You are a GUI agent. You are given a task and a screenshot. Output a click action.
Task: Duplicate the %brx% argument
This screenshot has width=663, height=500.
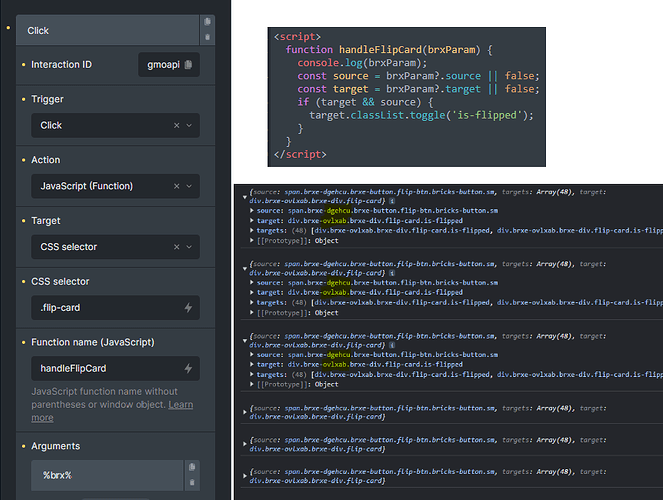point(192,467)
